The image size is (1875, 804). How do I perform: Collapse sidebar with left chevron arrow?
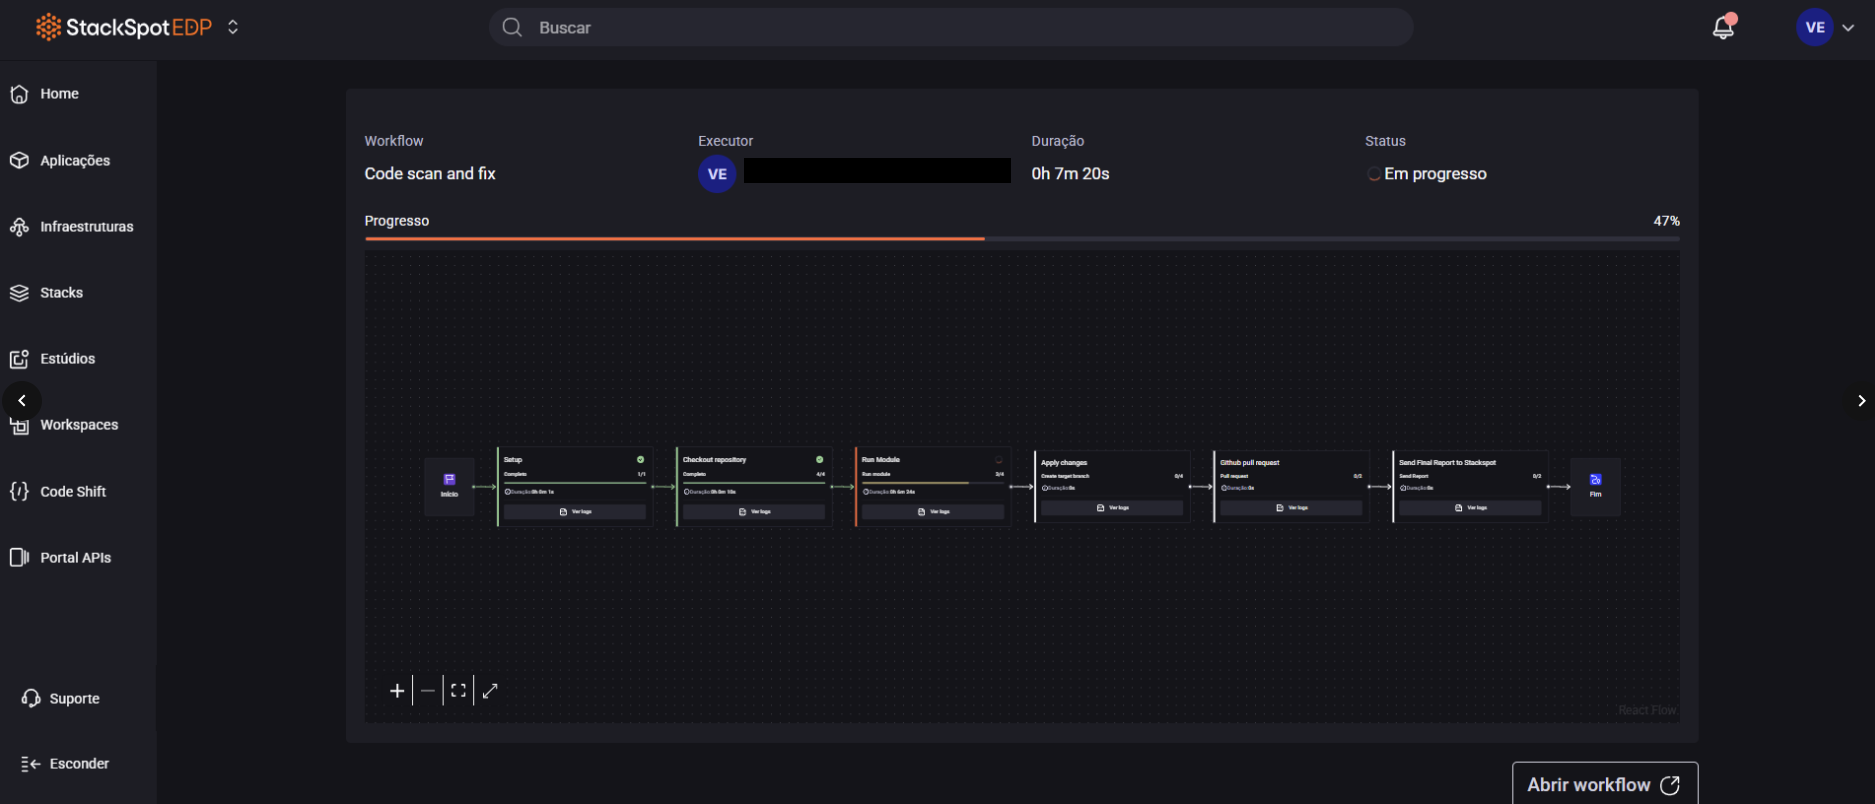tap(22, 401)
